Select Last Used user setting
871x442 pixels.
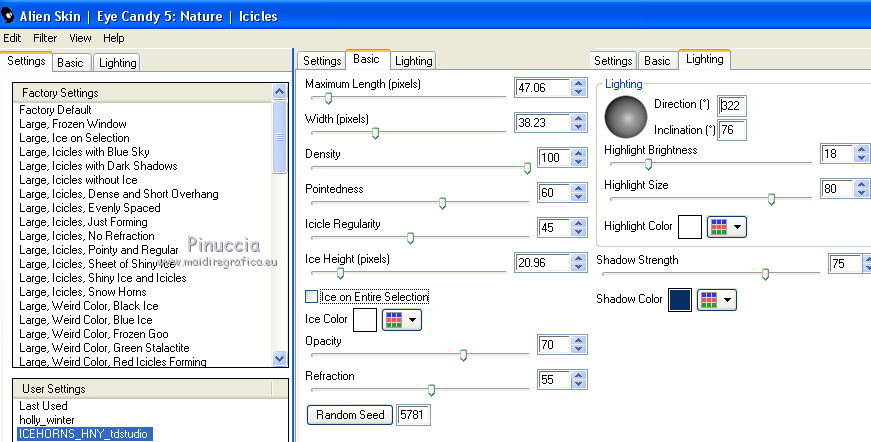pyautogui.click(x=43, y=406)
